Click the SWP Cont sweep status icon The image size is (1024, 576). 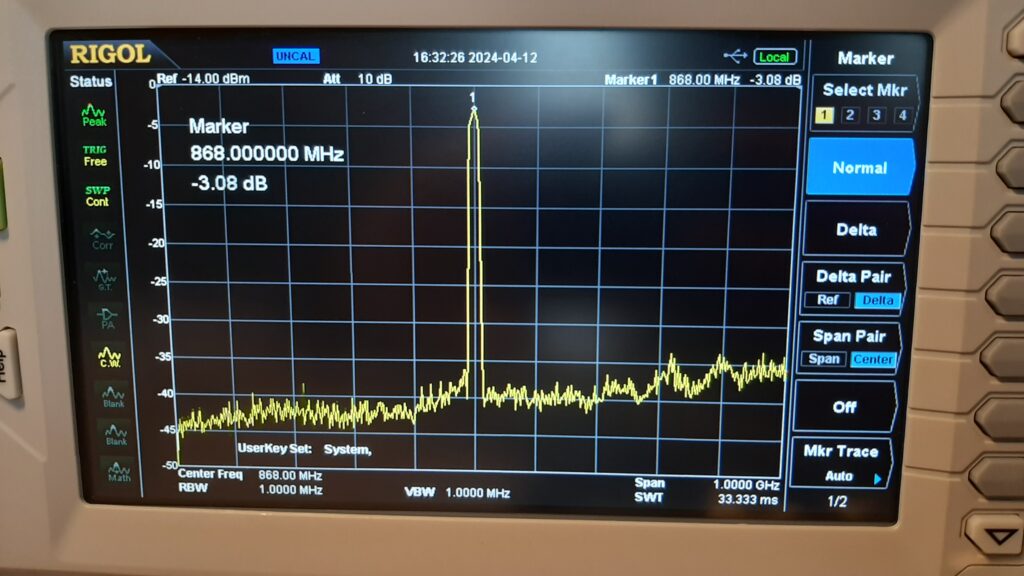point(97,196)
